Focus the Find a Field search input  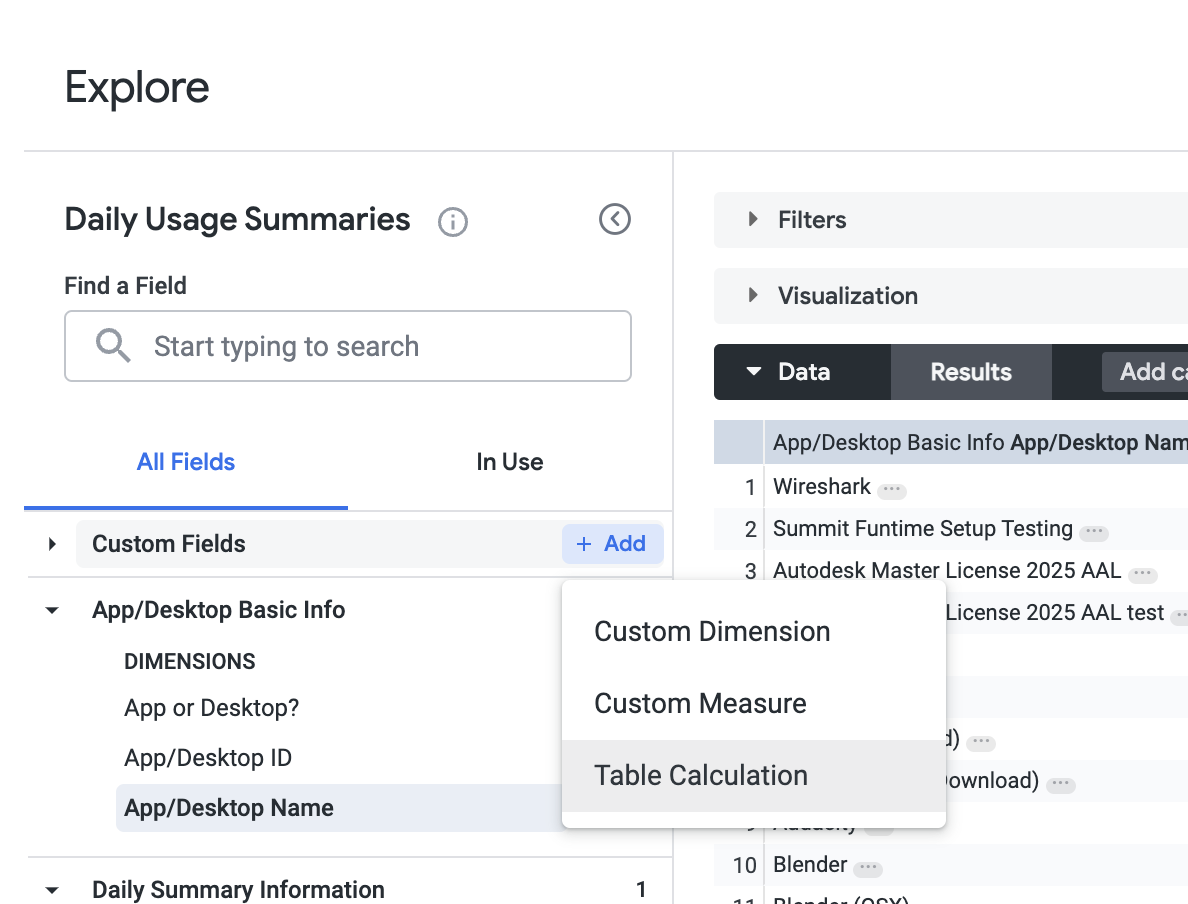pyautogui.click(x=380, y=347)
